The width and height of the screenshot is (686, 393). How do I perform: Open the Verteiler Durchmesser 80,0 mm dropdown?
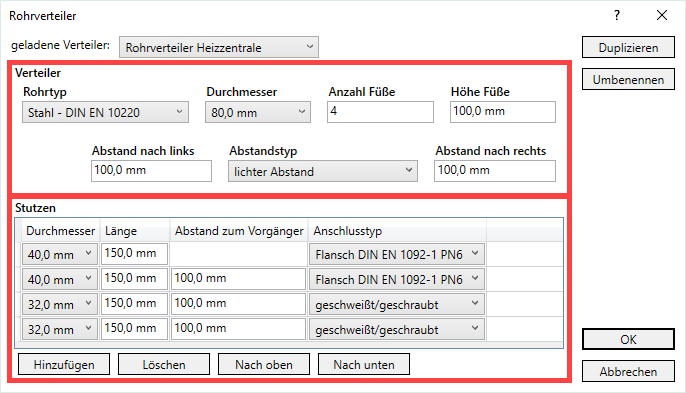(258, 112)
